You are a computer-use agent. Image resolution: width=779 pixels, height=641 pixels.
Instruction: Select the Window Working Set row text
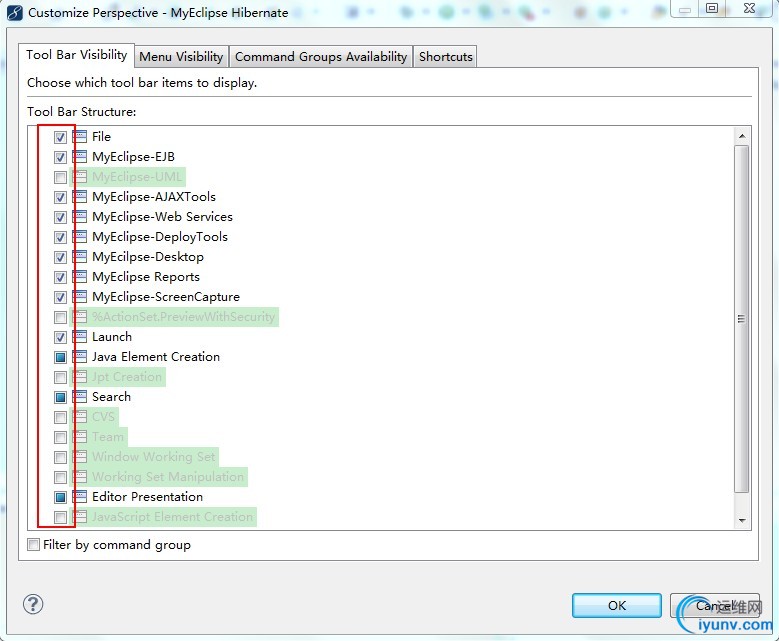click(154, 457)
